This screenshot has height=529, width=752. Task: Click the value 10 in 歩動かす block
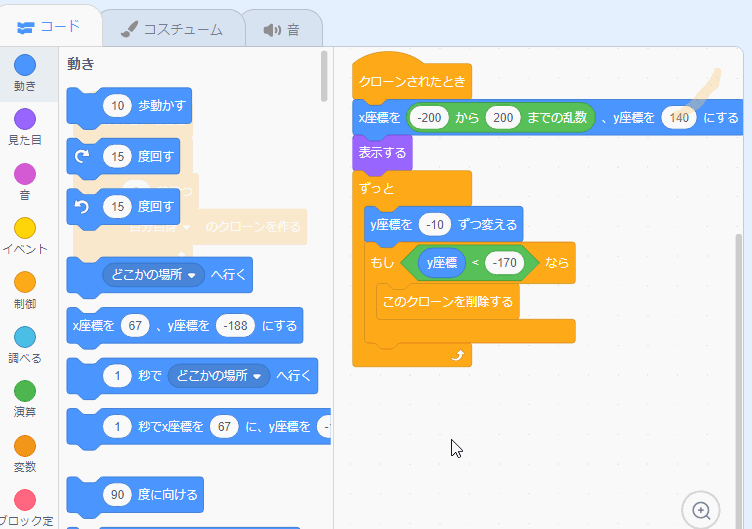pyautogui.click(x=118, y=106)
